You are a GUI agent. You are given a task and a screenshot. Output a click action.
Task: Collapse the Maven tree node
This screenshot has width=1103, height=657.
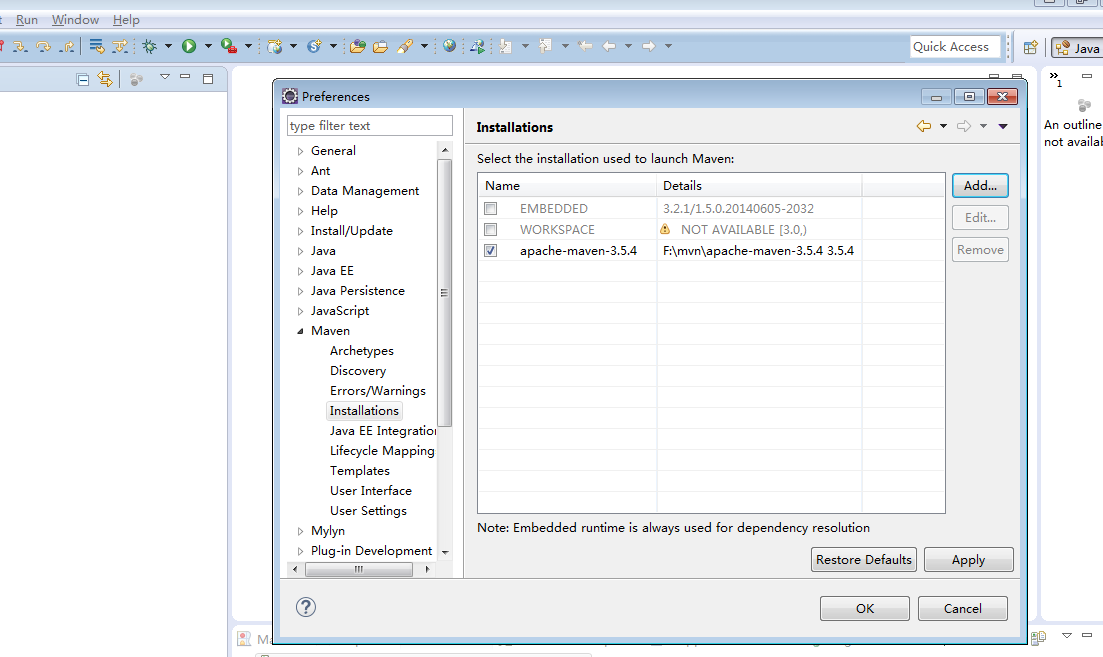[300, 331]
